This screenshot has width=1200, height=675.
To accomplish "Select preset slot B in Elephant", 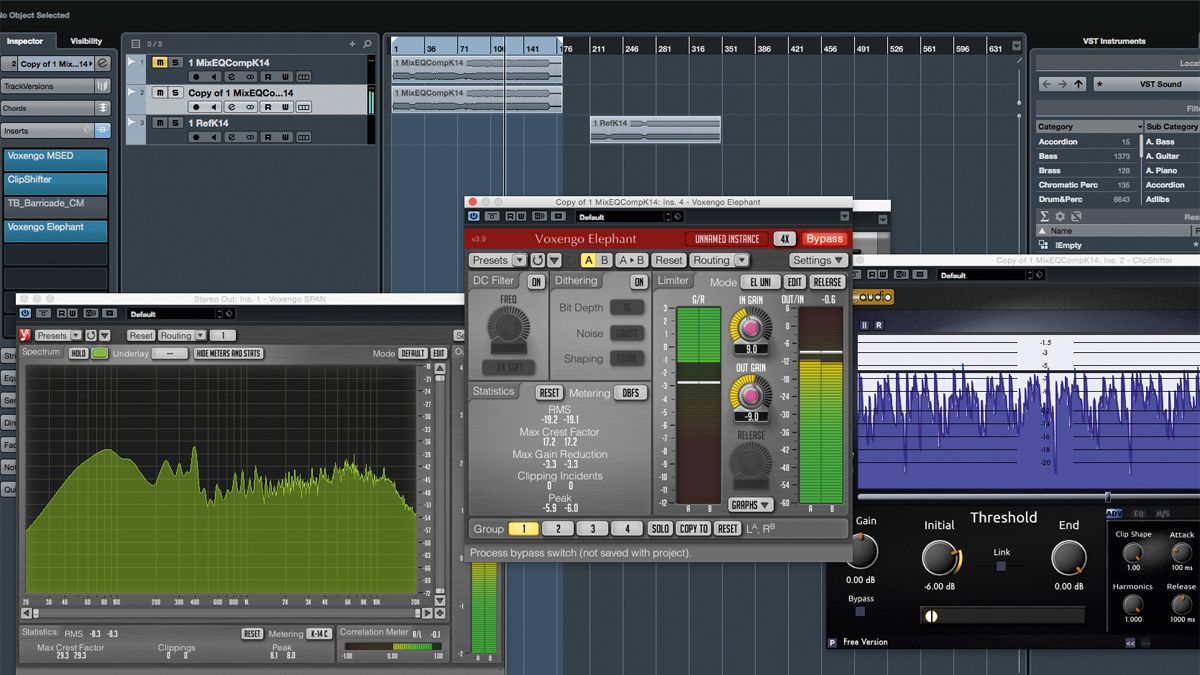I will click(x=603, y=260).
